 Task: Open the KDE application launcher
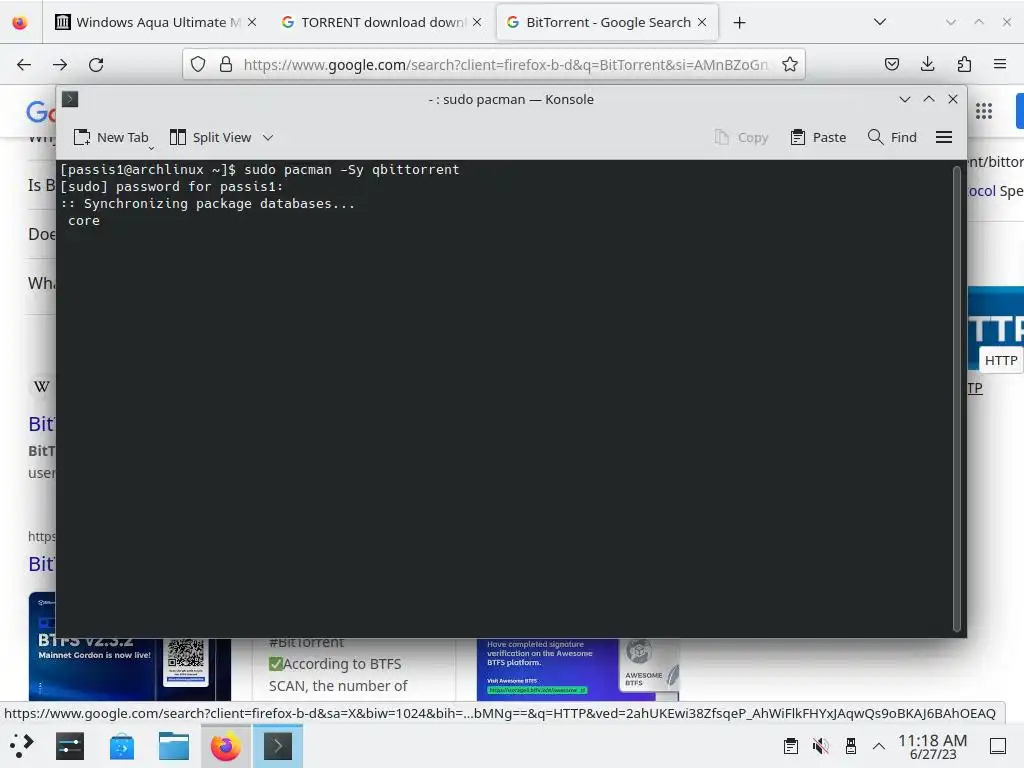[22, 746]
